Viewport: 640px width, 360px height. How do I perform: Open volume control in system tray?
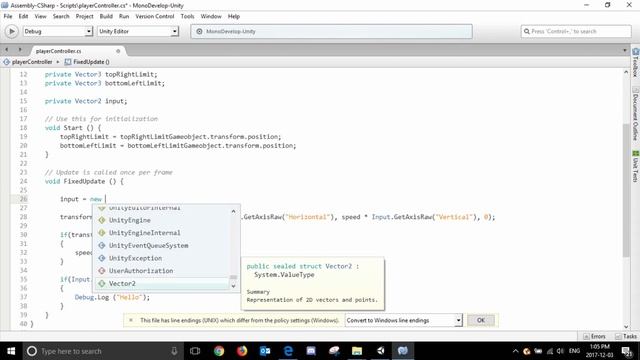[x=560, y=351]
